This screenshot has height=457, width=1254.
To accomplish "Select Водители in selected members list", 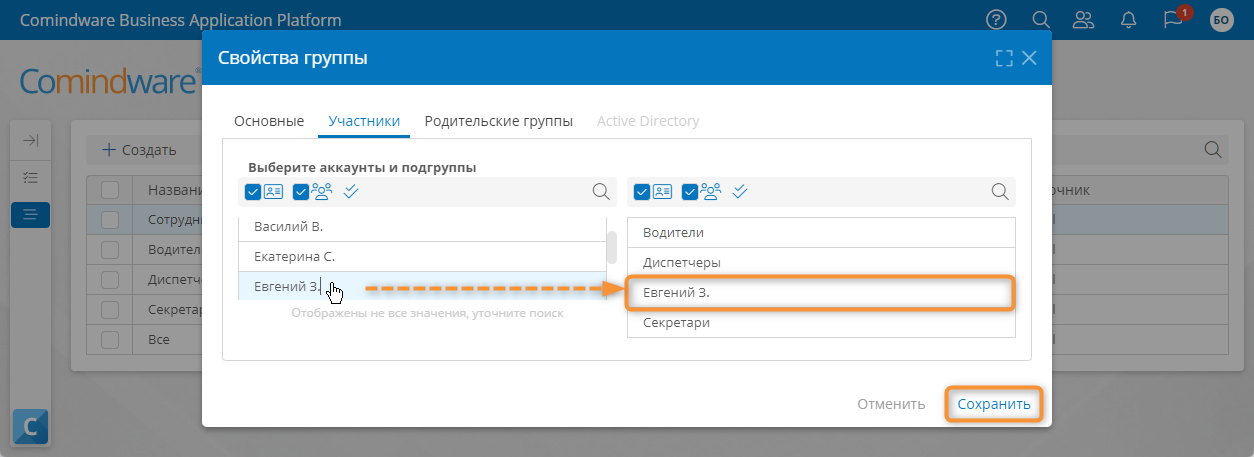I will (x=821, y=232).
